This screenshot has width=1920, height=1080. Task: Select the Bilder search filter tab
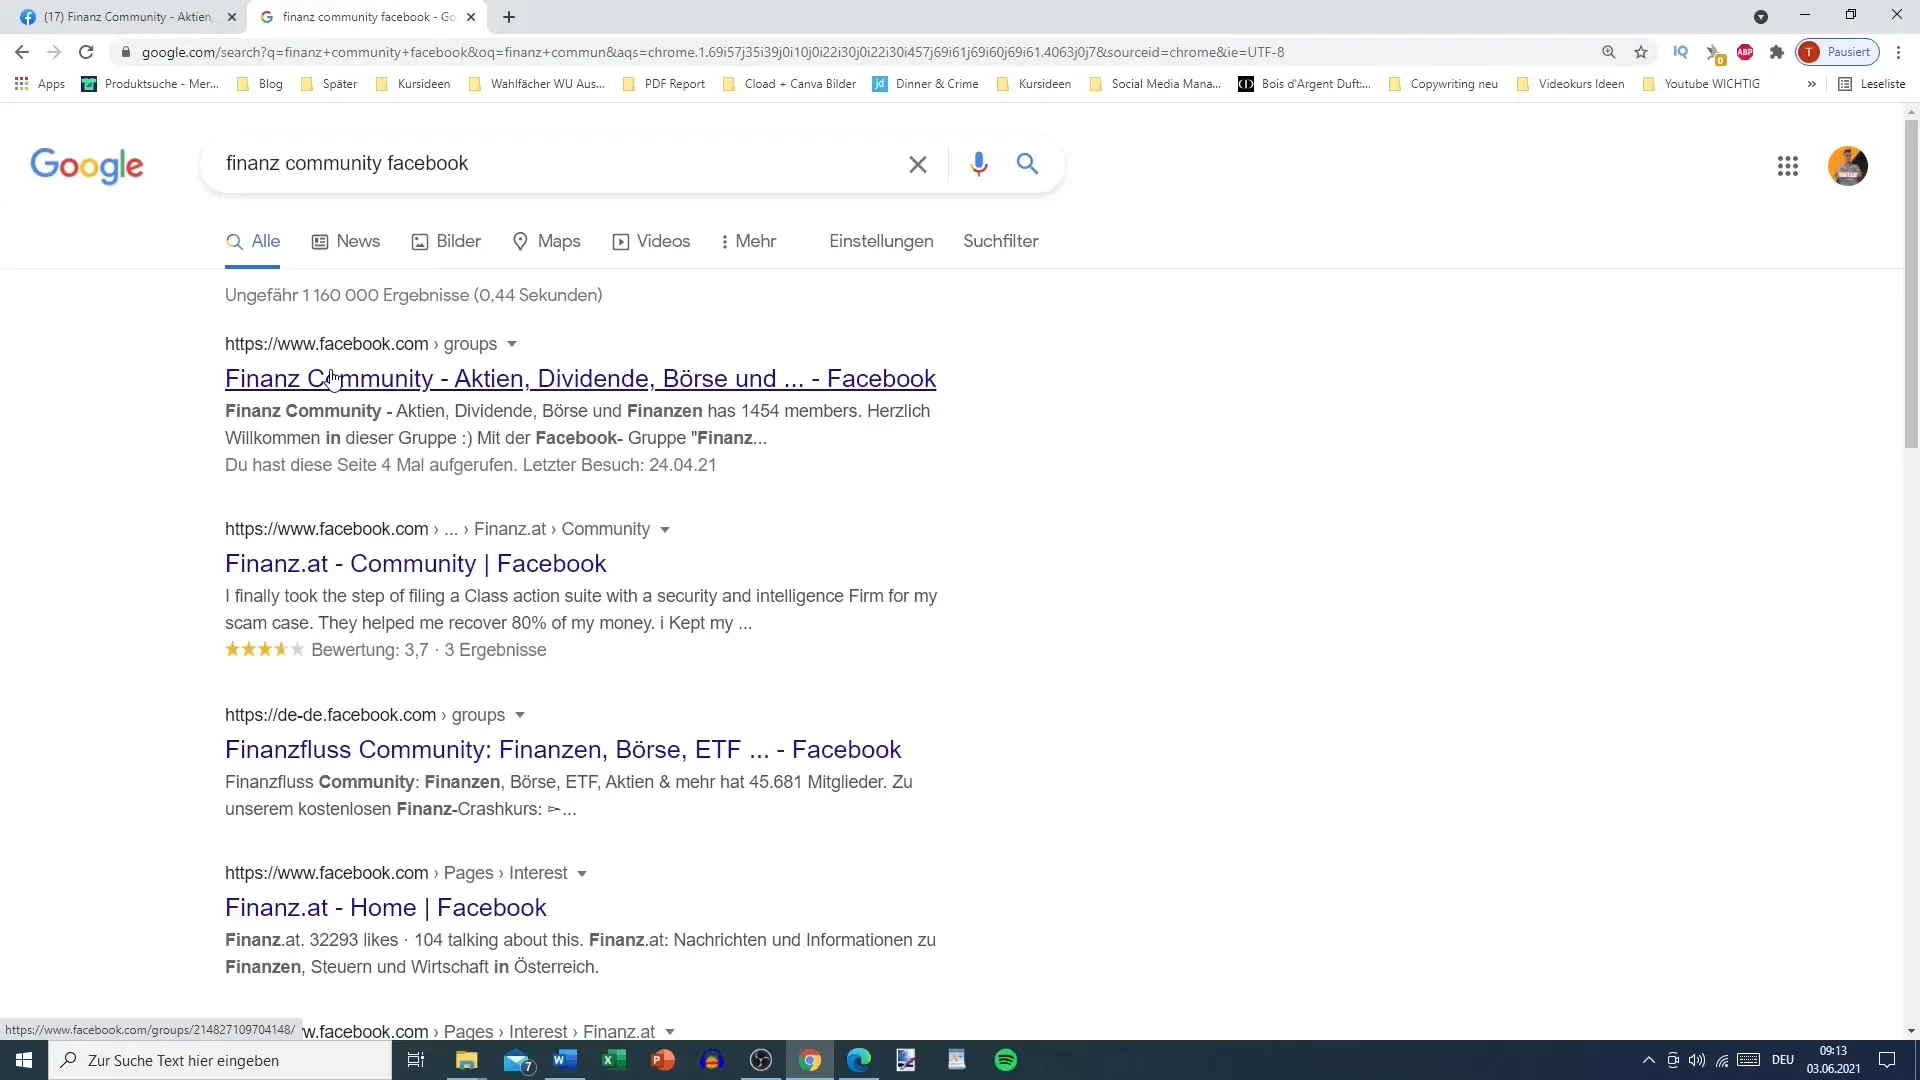[x=459, y=241]
